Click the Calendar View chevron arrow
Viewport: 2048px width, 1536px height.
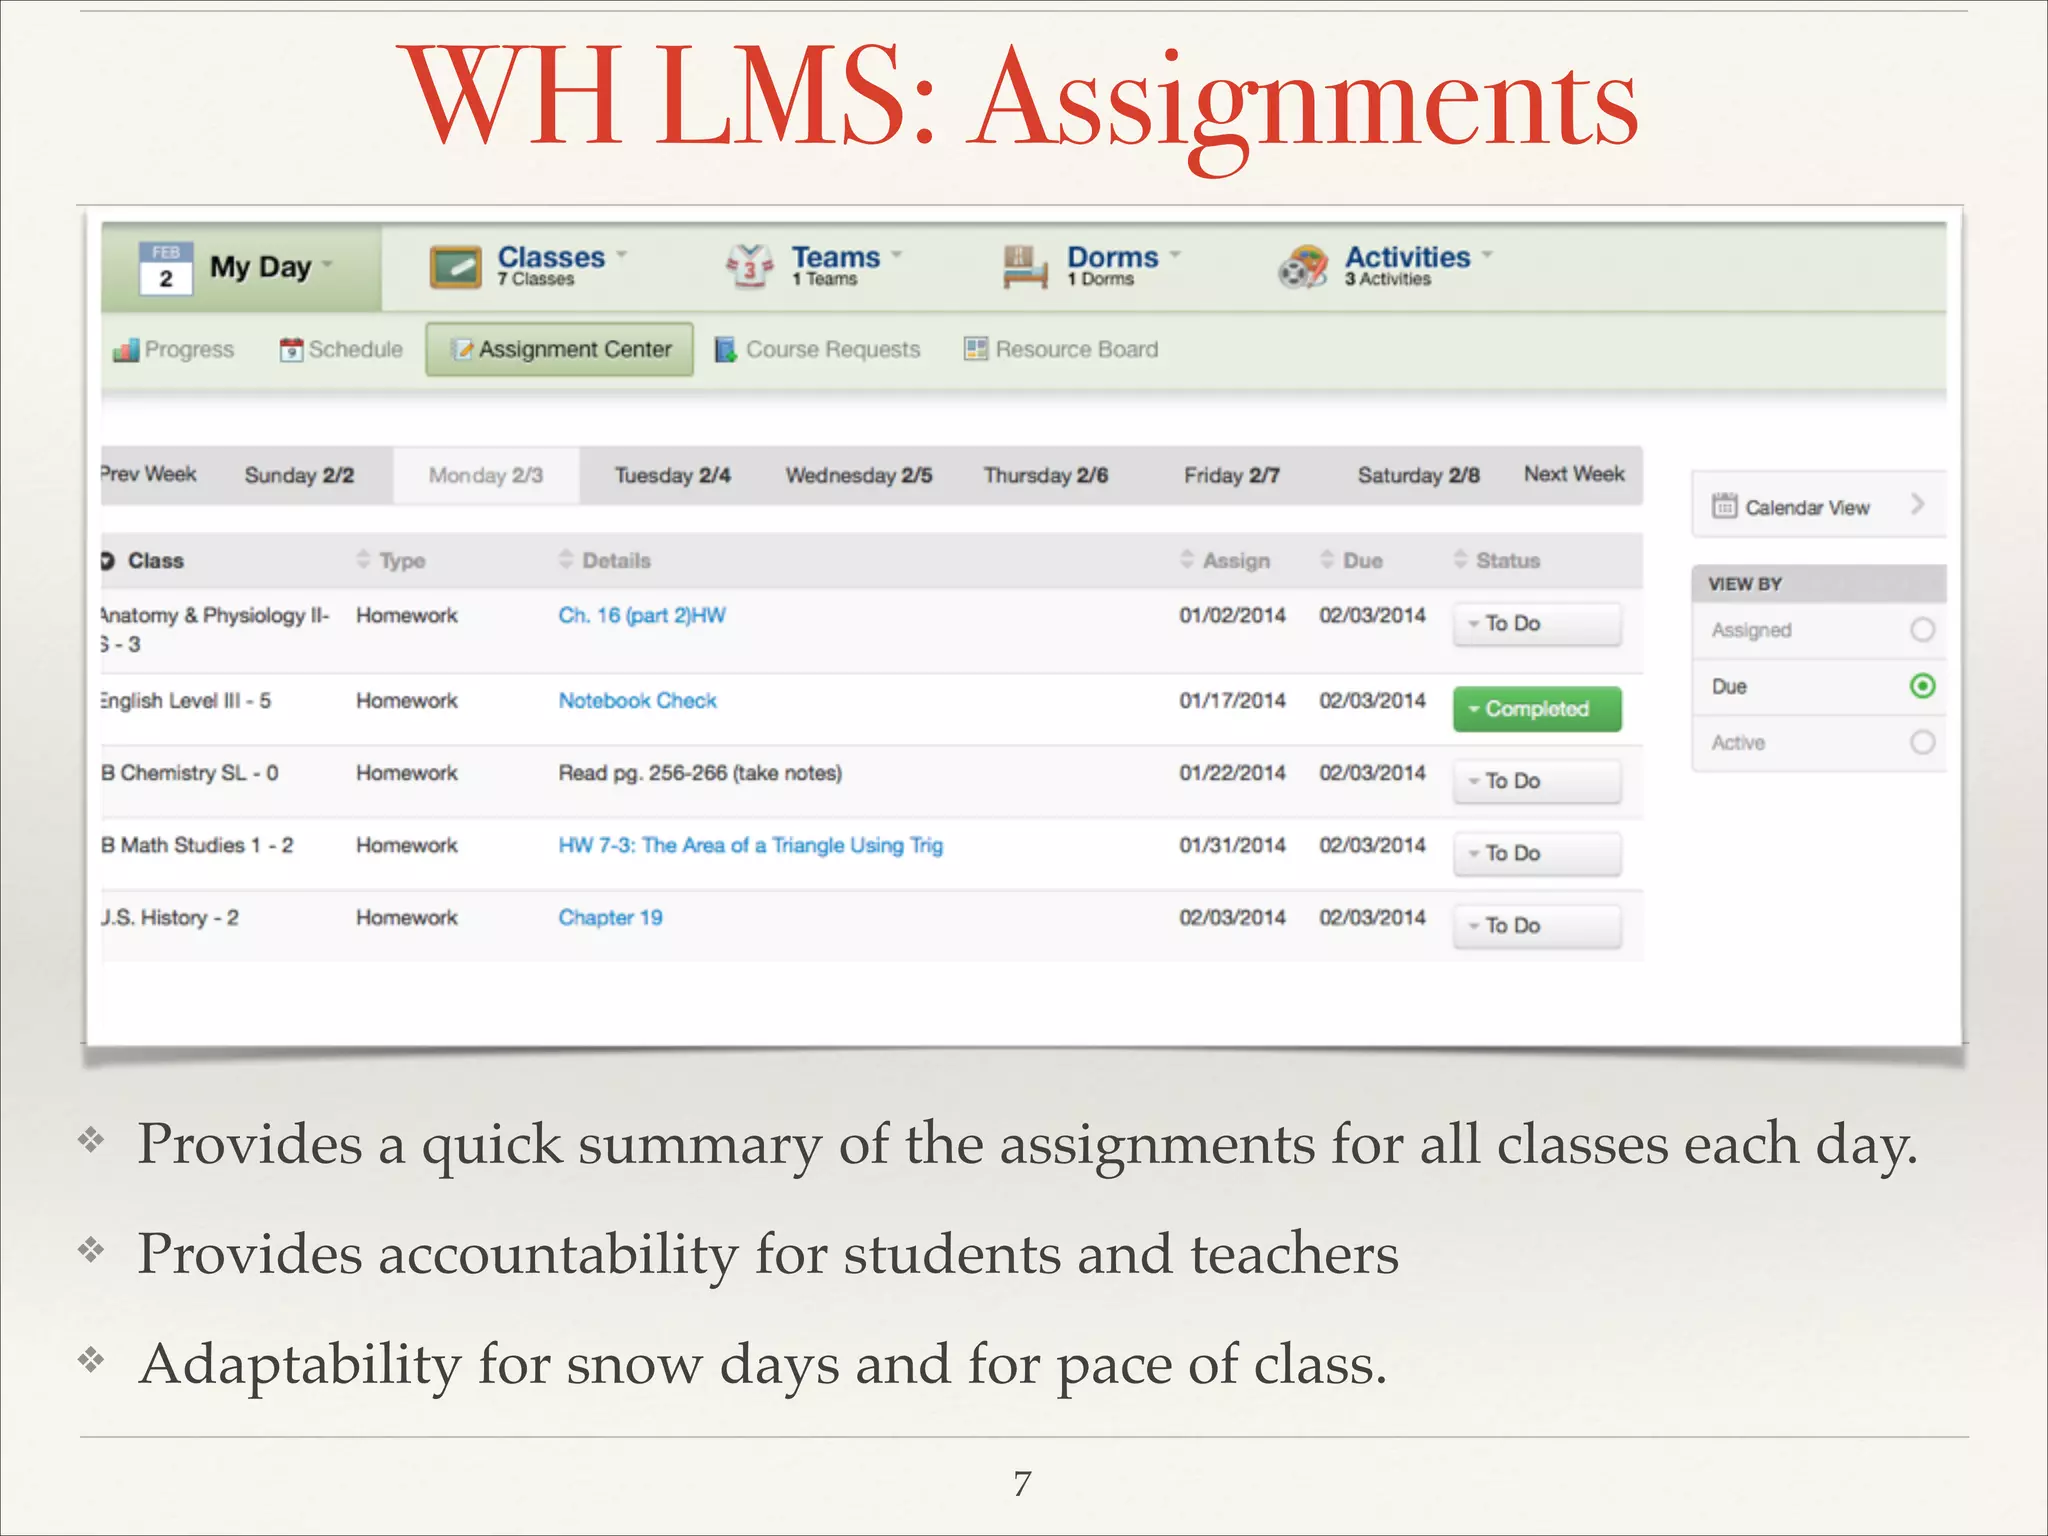(x=1917, y=504)
